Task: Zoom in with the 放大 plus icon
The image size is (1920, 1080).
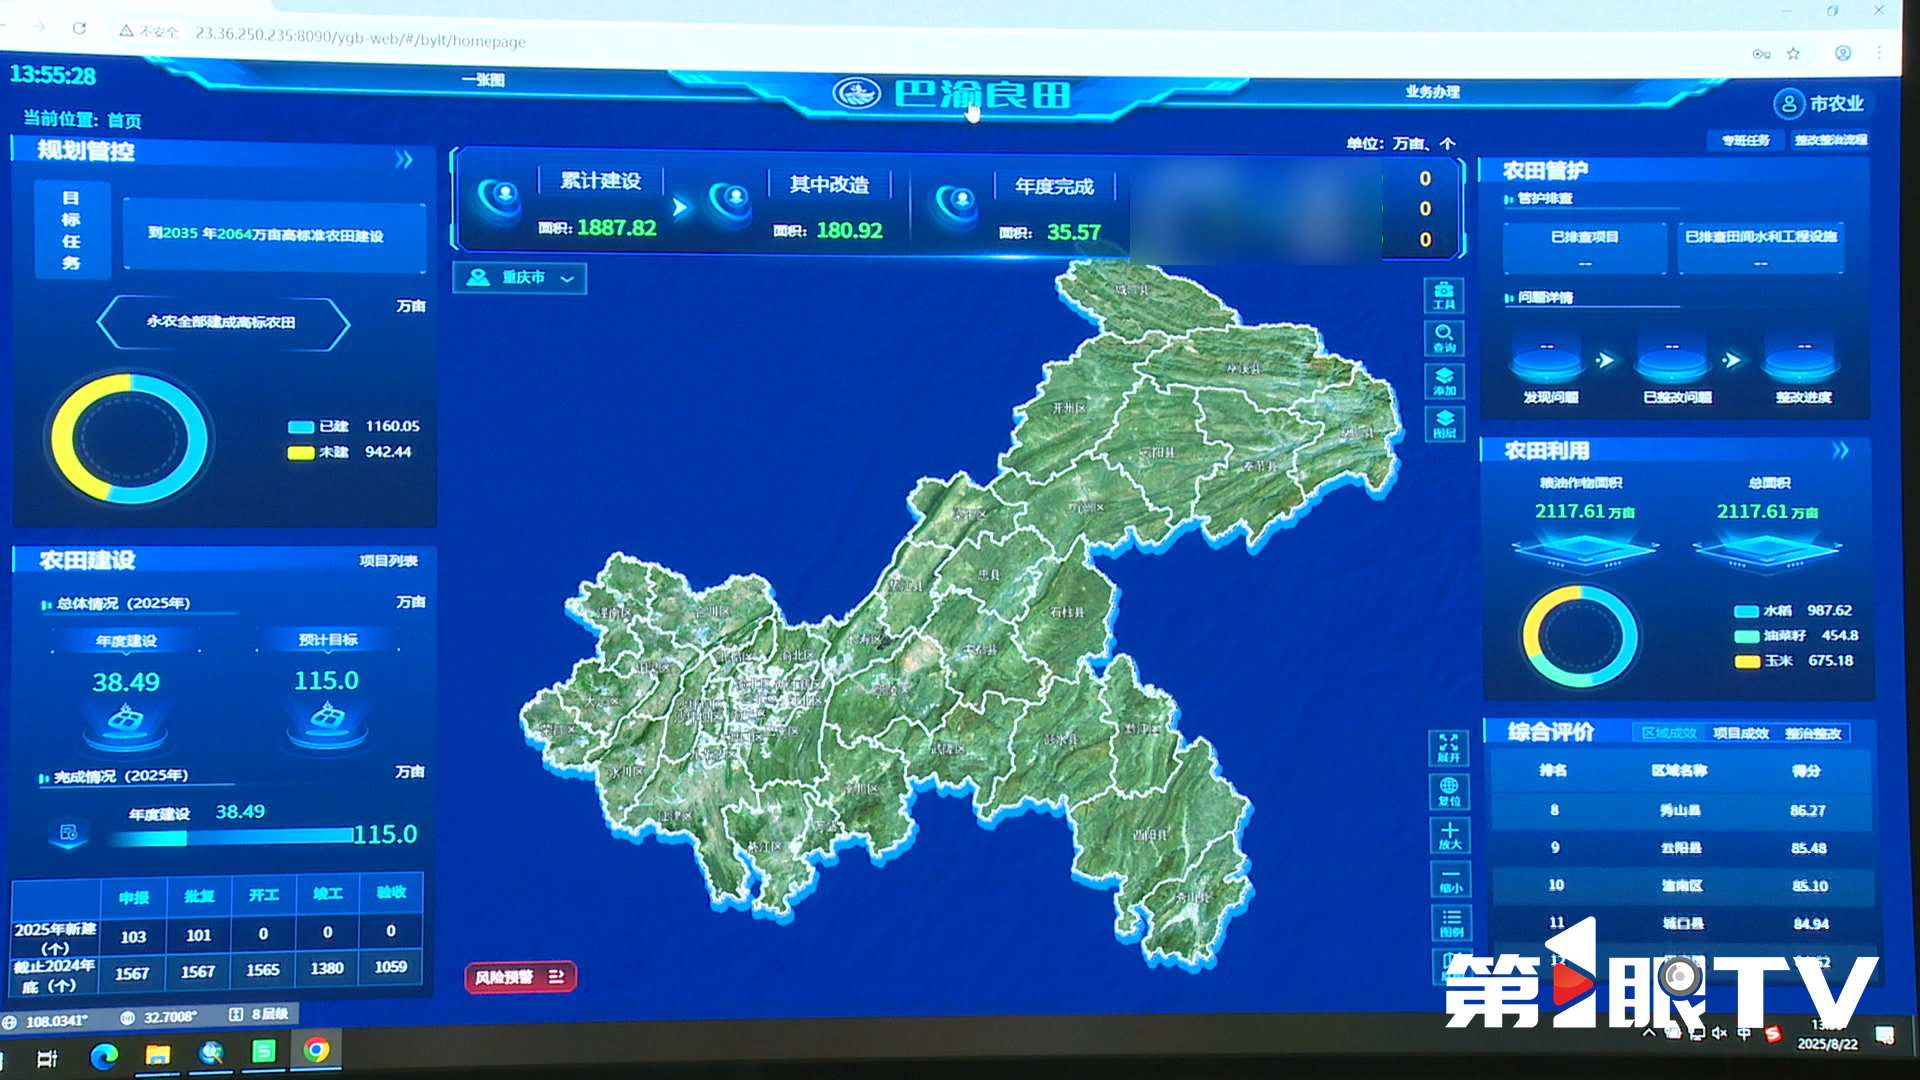Action: 1449,834
